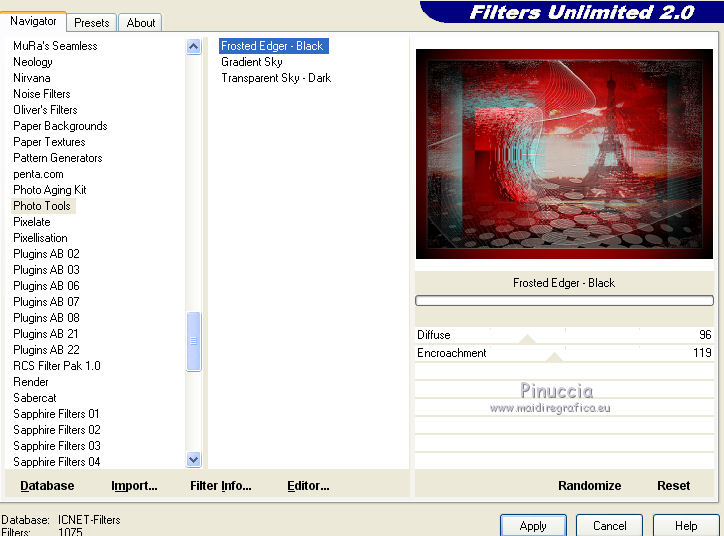Viewport: 724px width, 536px height.
Task: Open Plugins AB 06 category
Action: pos(46,286)
